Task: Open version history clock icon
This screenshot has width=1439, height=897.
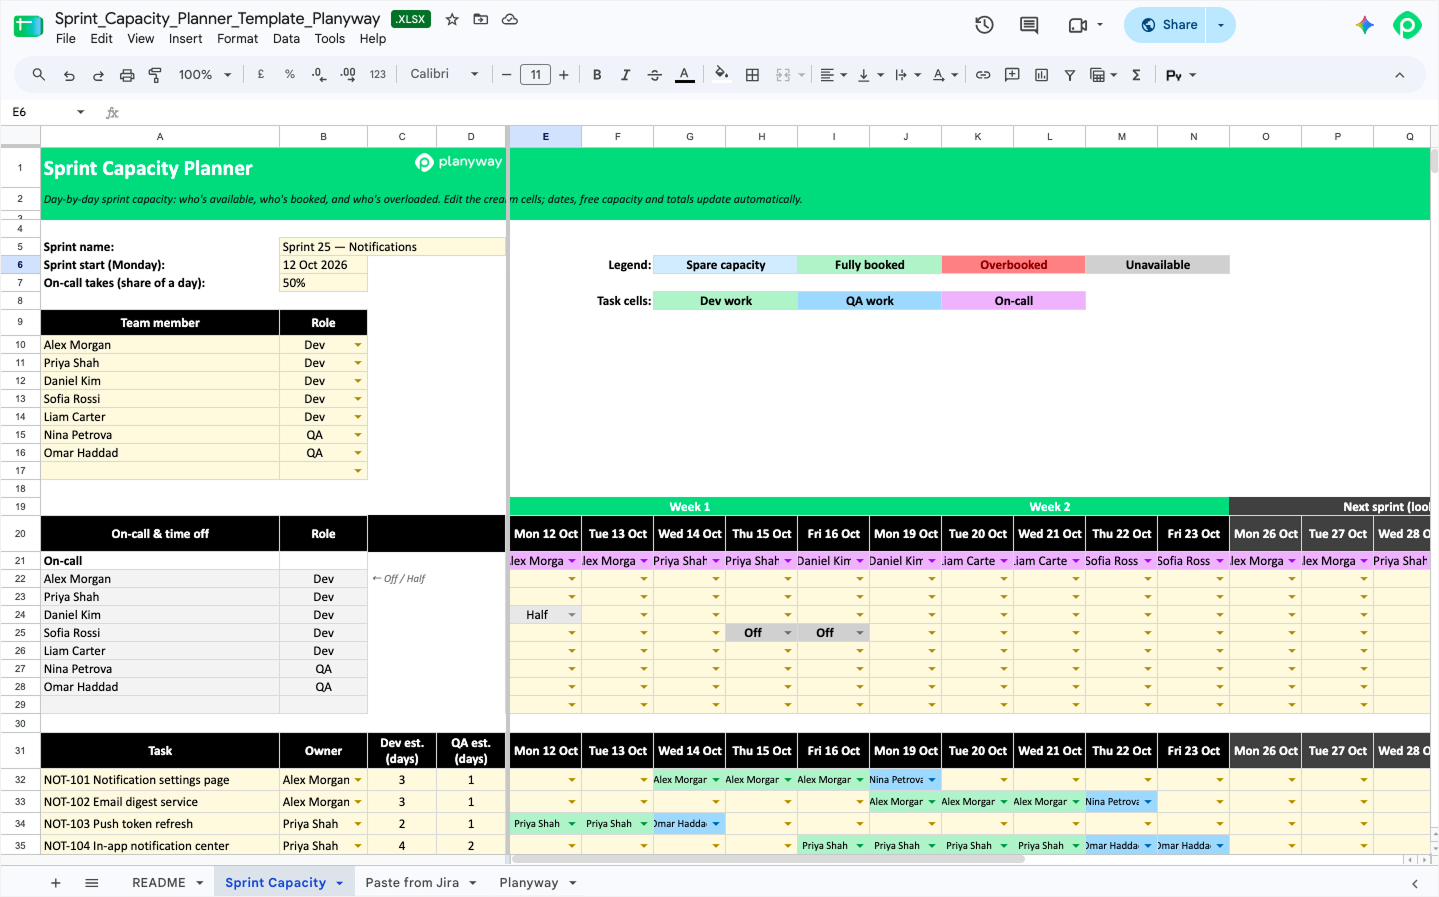Action: (x=985, y=25)
